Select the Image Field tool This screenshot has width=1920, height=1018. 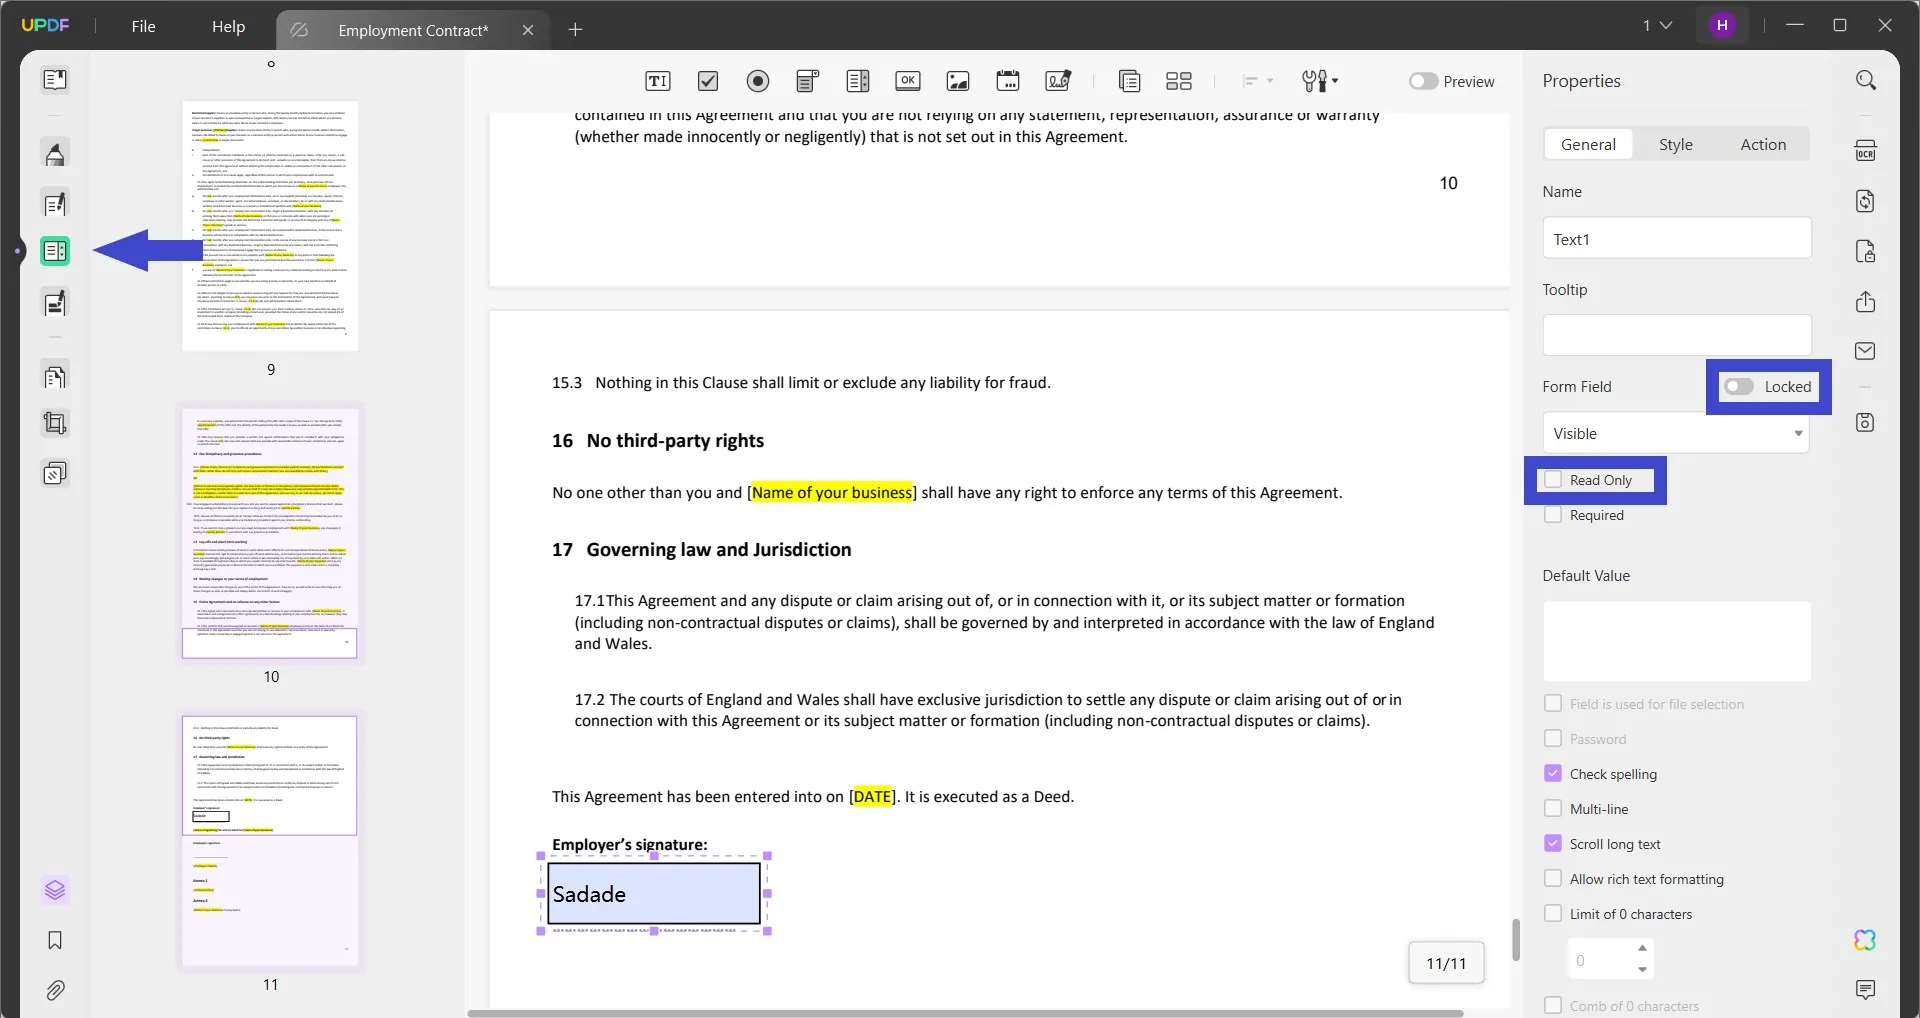(958, 81)
